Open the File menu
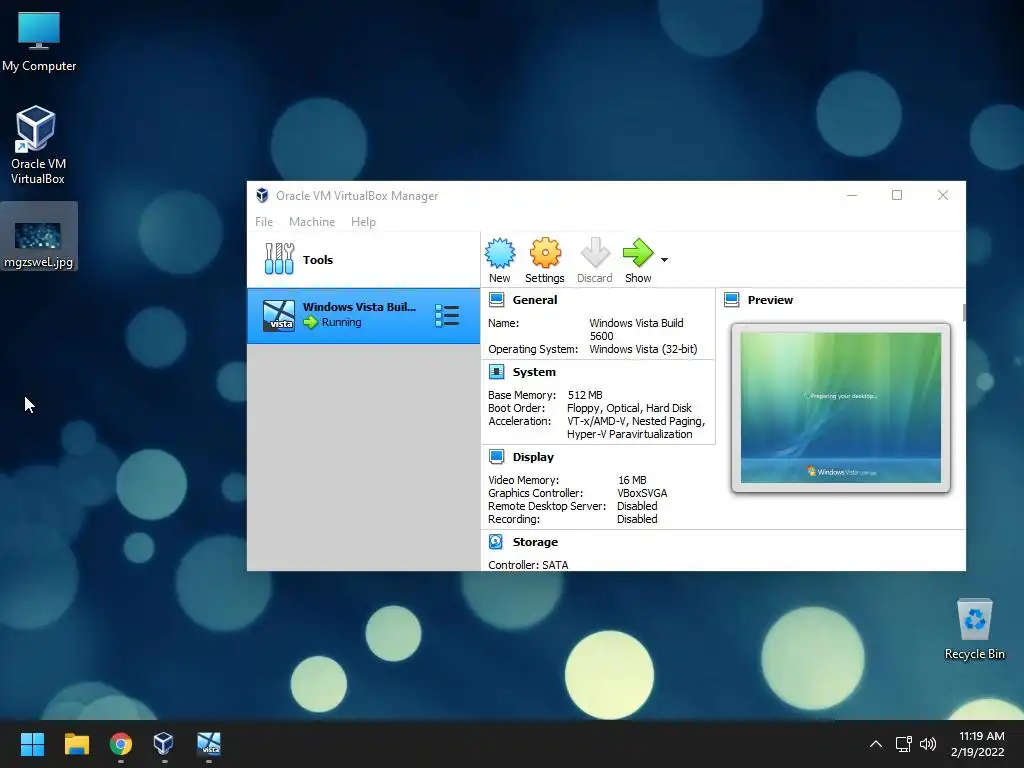Viewport: 1024px width, 768px height. [x=264, y=222]
